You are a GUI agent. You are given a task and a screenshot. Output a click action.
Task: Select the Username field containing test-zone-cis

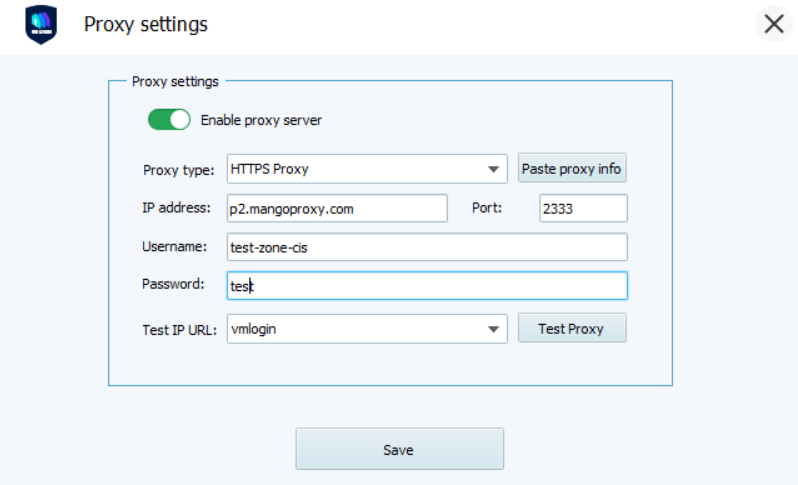(426, 247)
